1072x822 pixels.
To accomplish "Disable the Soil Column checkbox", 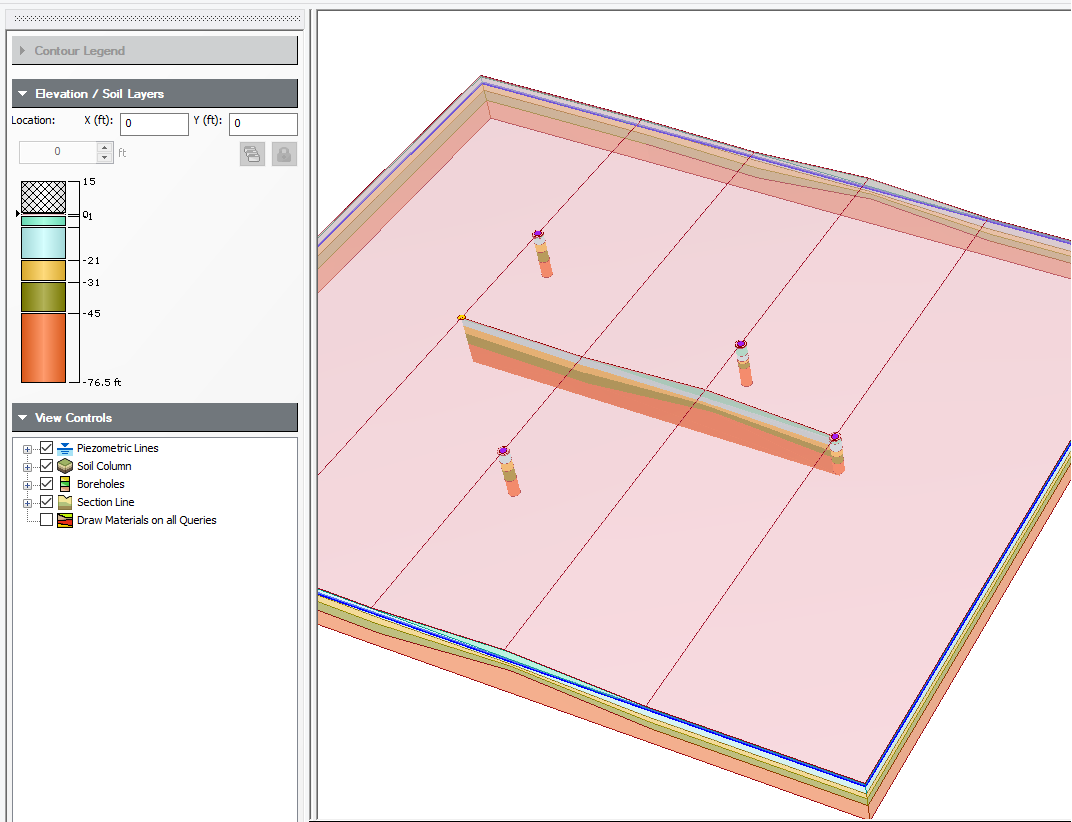I will click(46, 466).
